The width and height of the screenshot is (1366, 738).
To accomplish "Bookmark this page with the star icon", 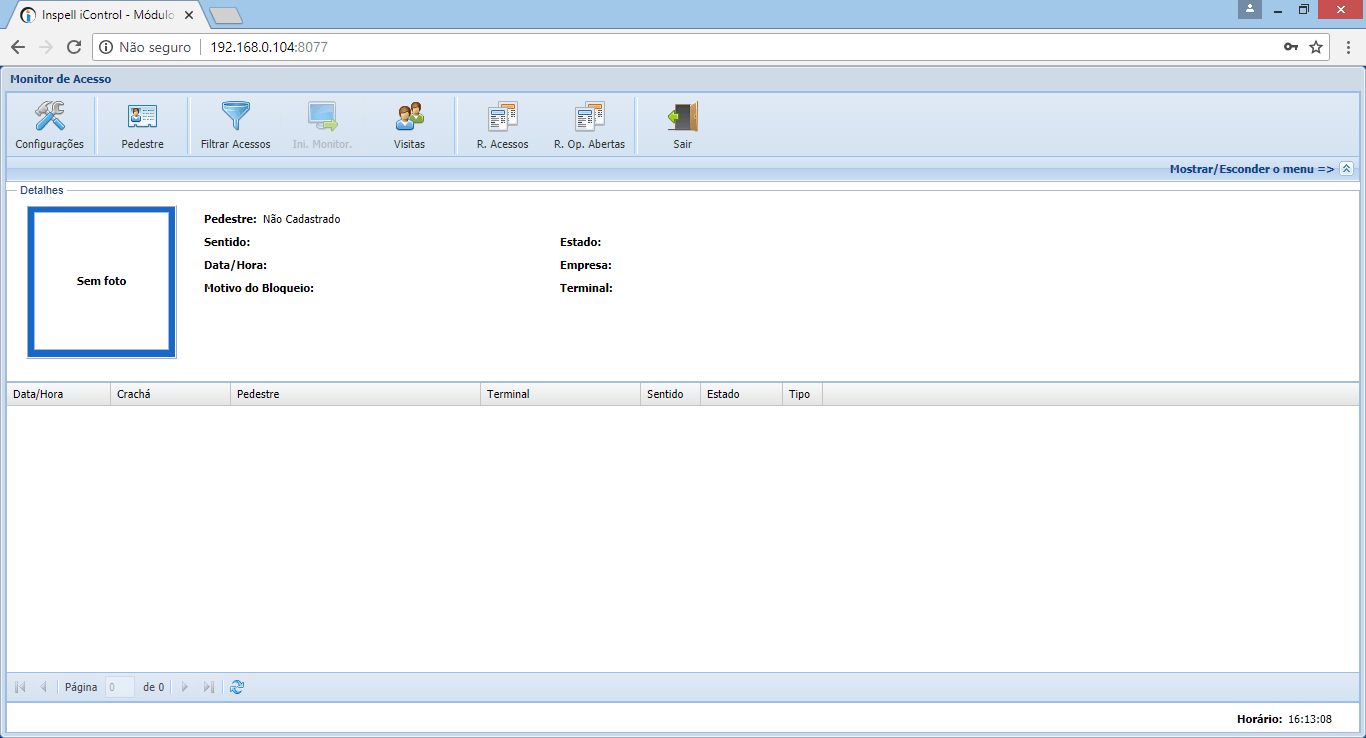I will [x=1316, y=47].
